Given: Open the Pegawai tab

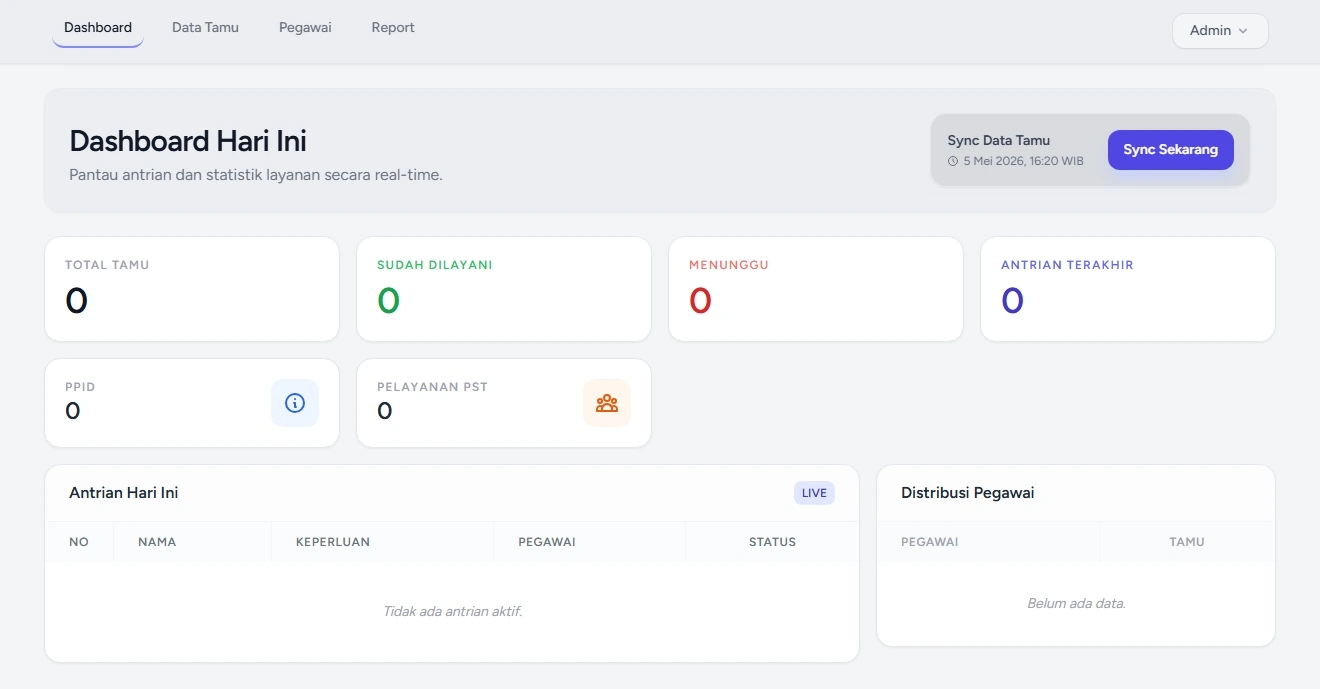Looking at the screenshot, I should click(x=305, y=28).
